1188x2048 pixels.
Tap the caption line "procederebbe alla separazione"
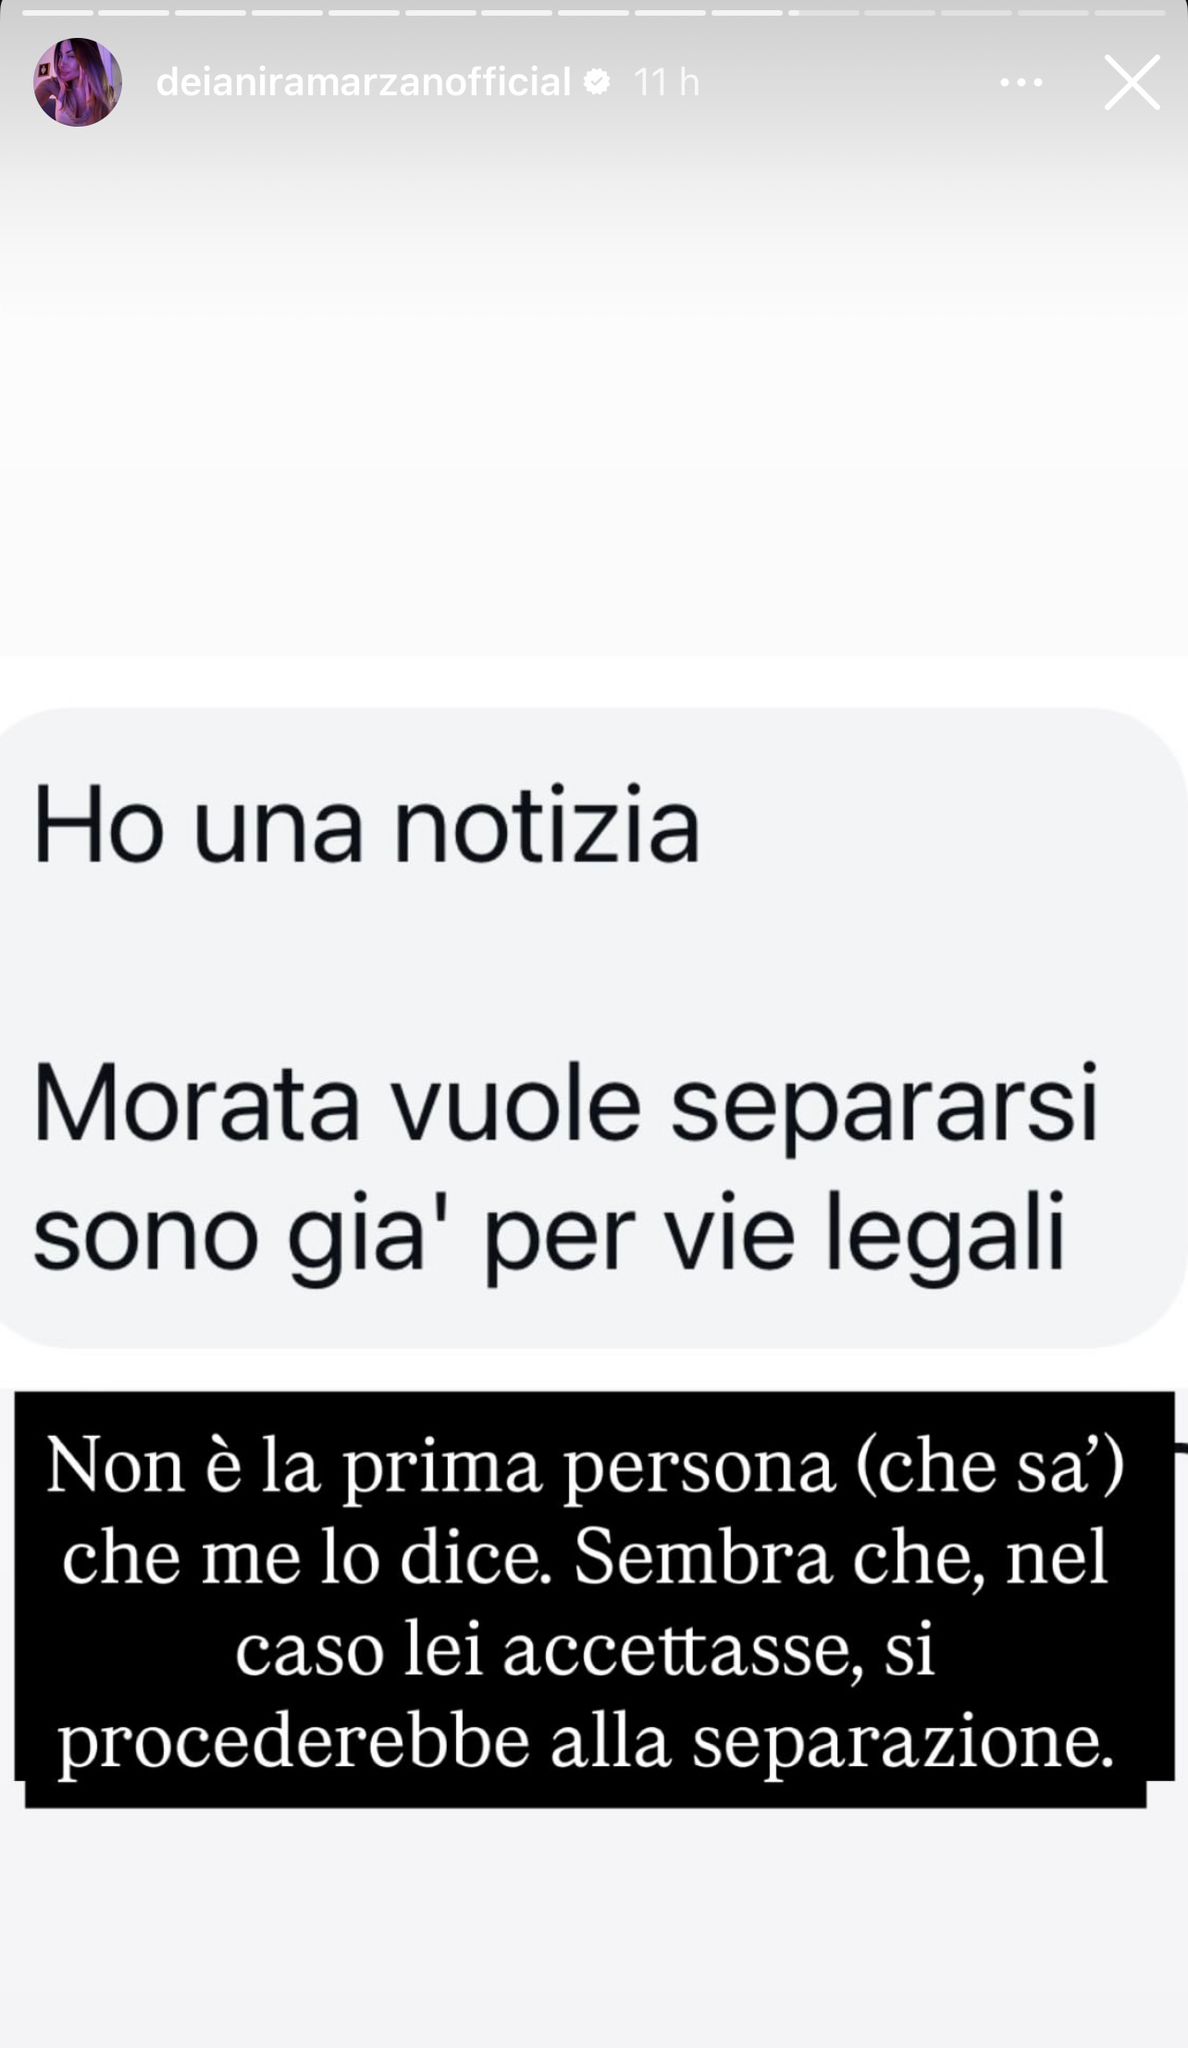coord(585,1742)
